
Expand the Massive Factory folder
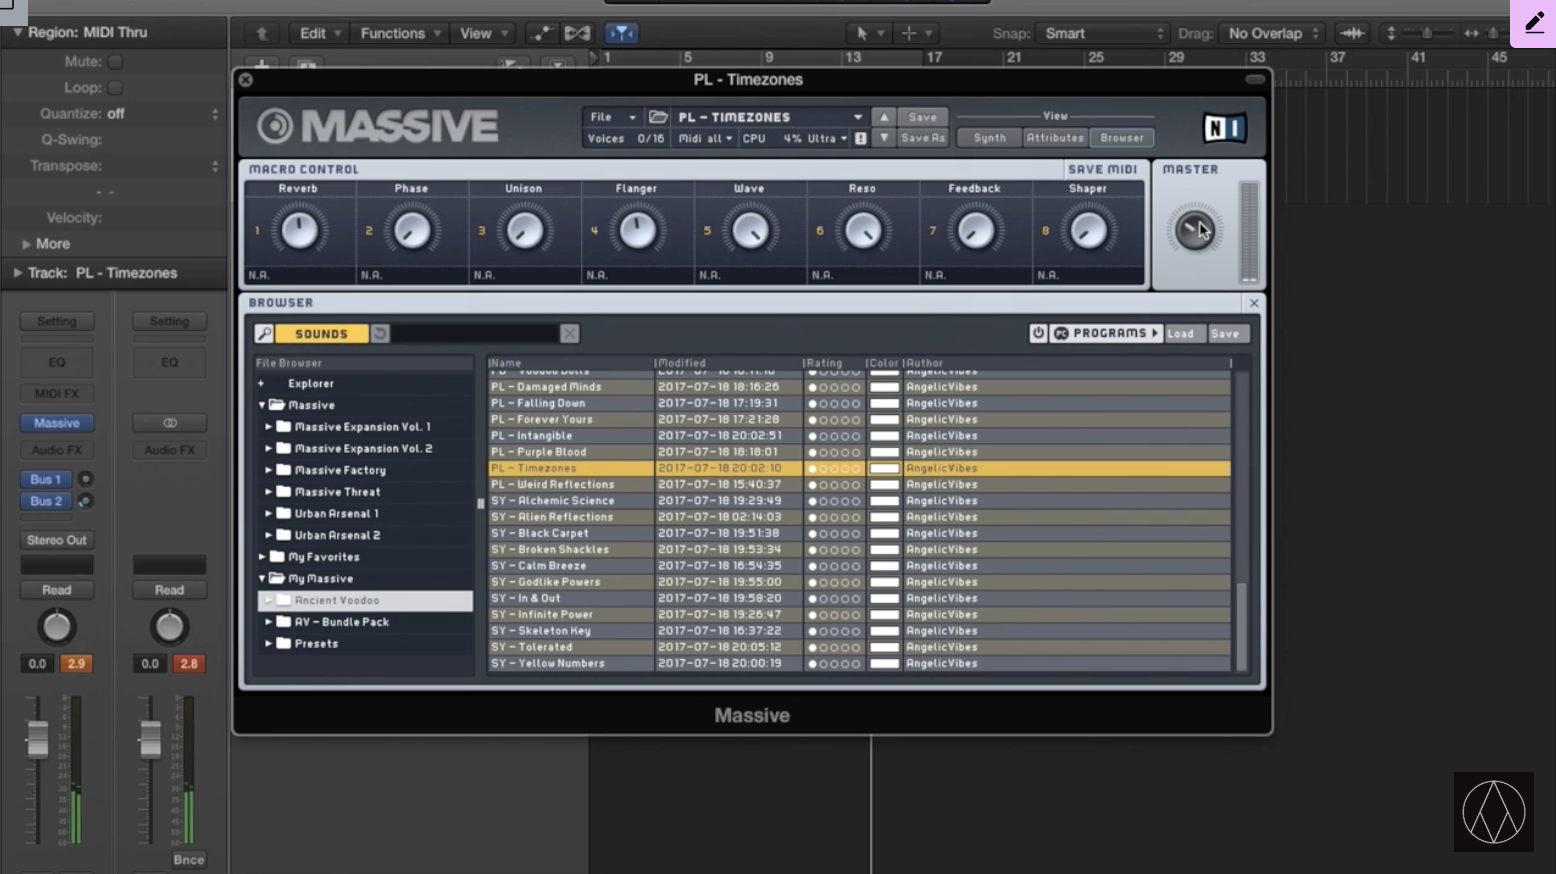coord(269,470)
